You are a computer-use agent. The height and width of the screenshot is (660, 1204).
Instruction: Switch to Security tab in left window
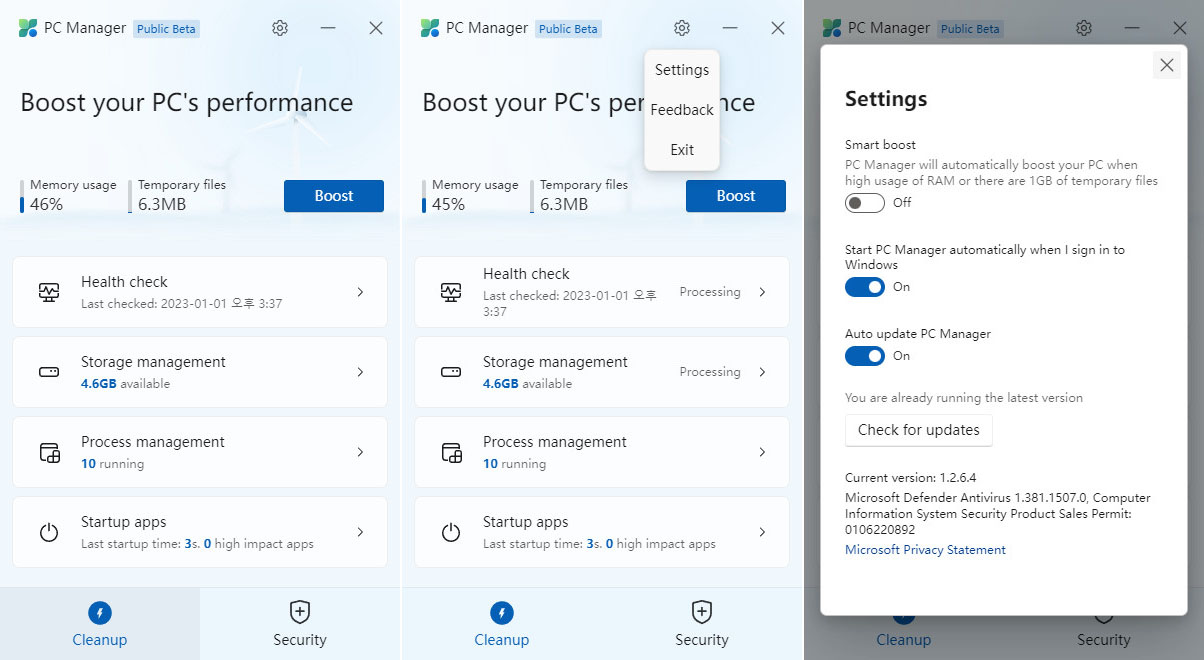tap(300, 622)
